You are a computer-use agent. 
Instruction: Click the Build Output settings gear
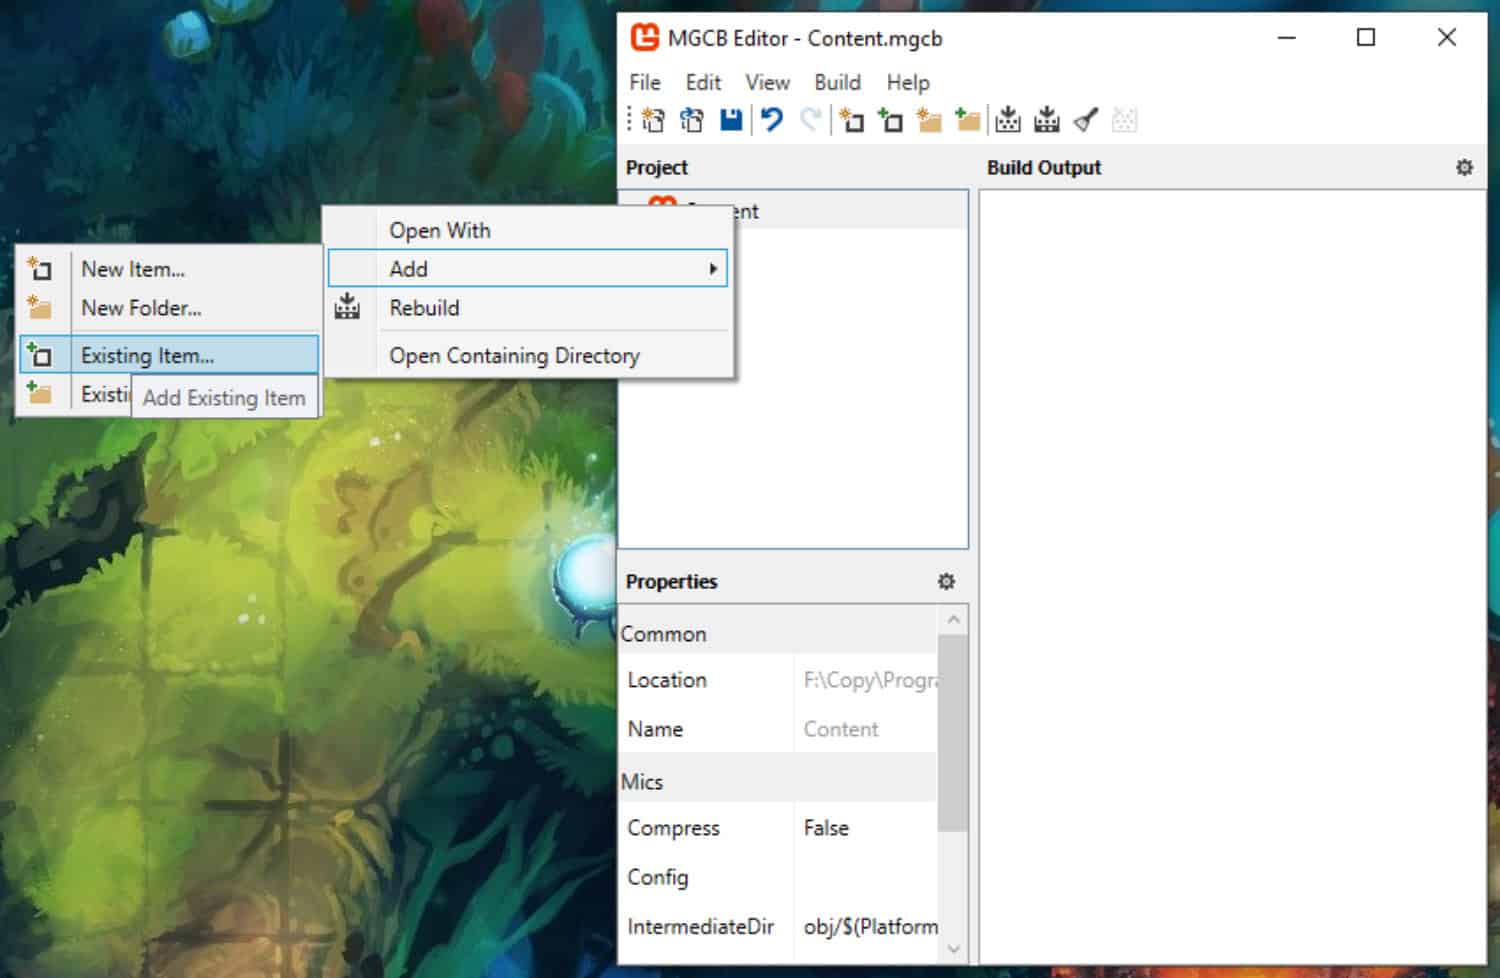1464,167
